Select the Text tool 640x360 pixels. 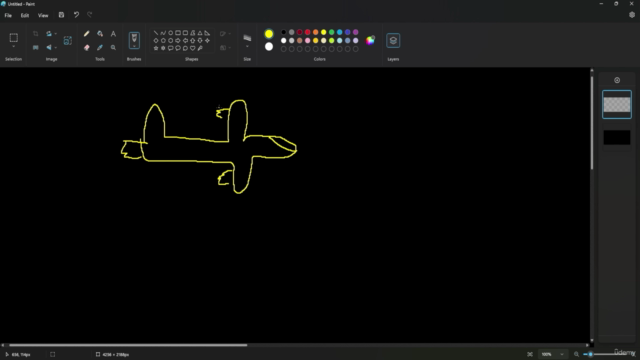tap(113, 34)
